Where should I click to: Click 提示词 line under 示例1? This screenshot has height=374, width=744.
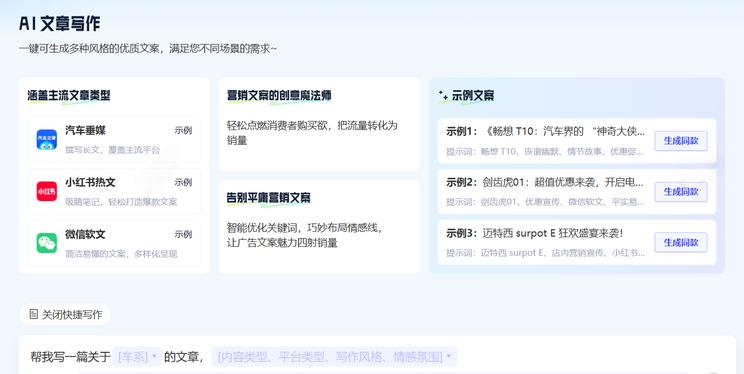545,152
